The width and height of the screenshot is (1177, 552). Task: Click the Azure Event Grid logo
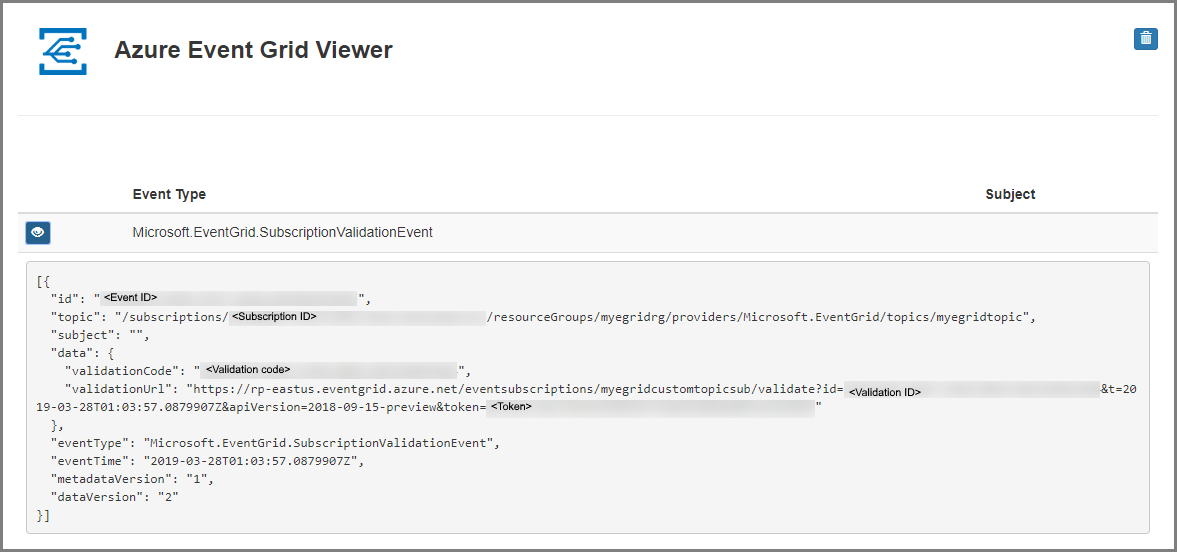[63, 51]
